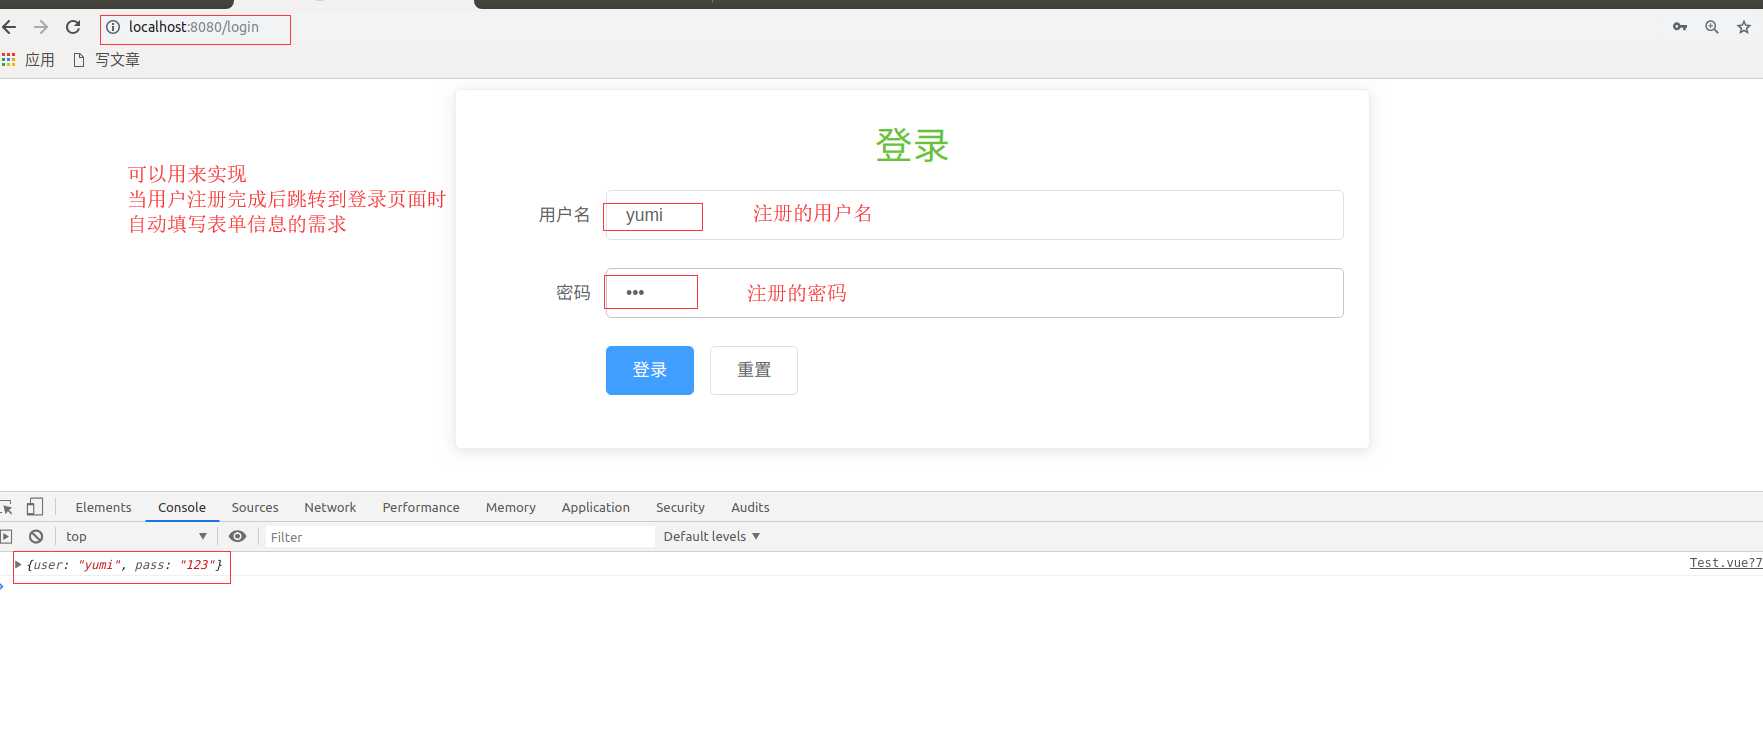This screenshot has height=749, width=1763.
Task: Open the 写文章 bookmark
Action: point(106,60)
